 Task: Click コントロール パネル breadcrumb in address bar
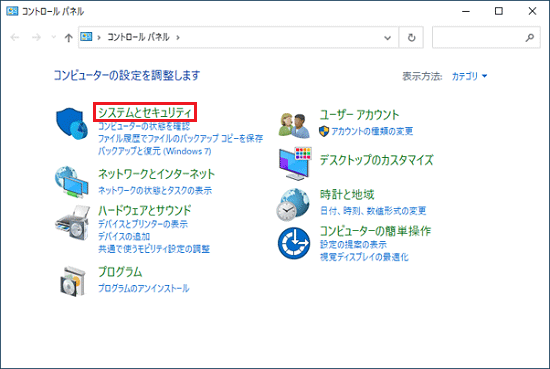138,37
